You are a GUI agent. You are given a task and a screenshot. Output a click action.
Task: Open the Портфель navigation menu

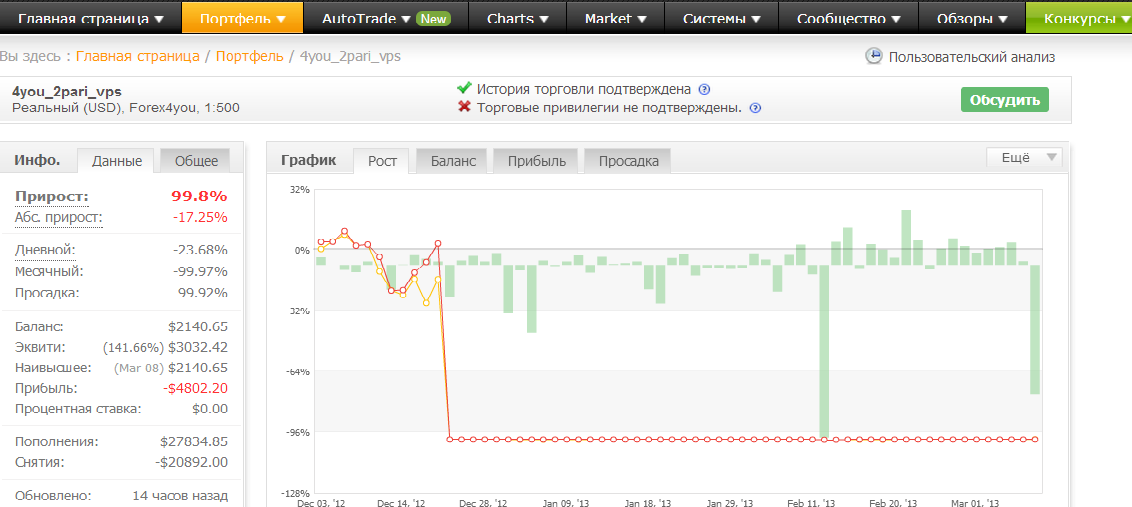tap(242, 19)
